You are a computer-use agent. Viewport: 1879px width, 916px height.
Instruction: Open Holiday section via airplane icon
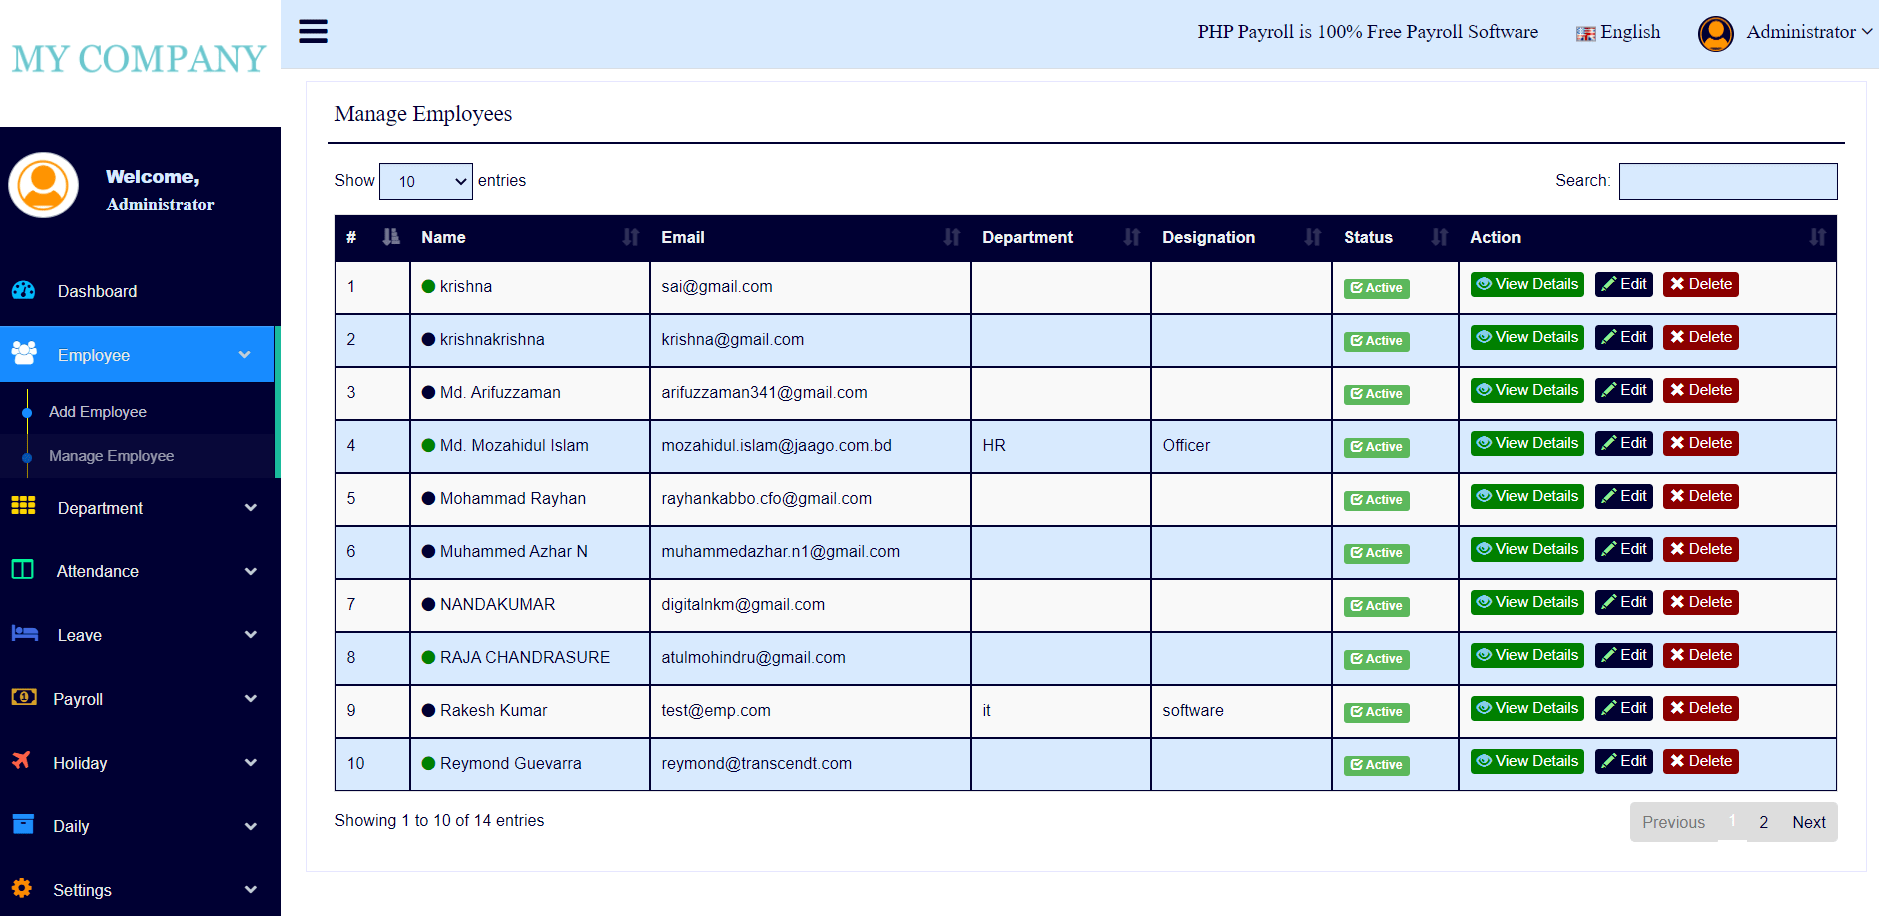coord(24,762)
